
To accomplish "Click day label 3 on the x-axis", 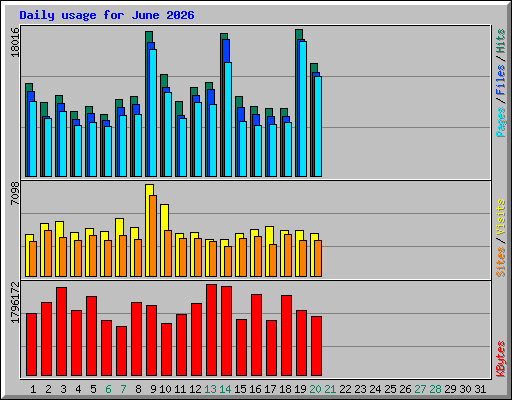I will pos(63,389).
